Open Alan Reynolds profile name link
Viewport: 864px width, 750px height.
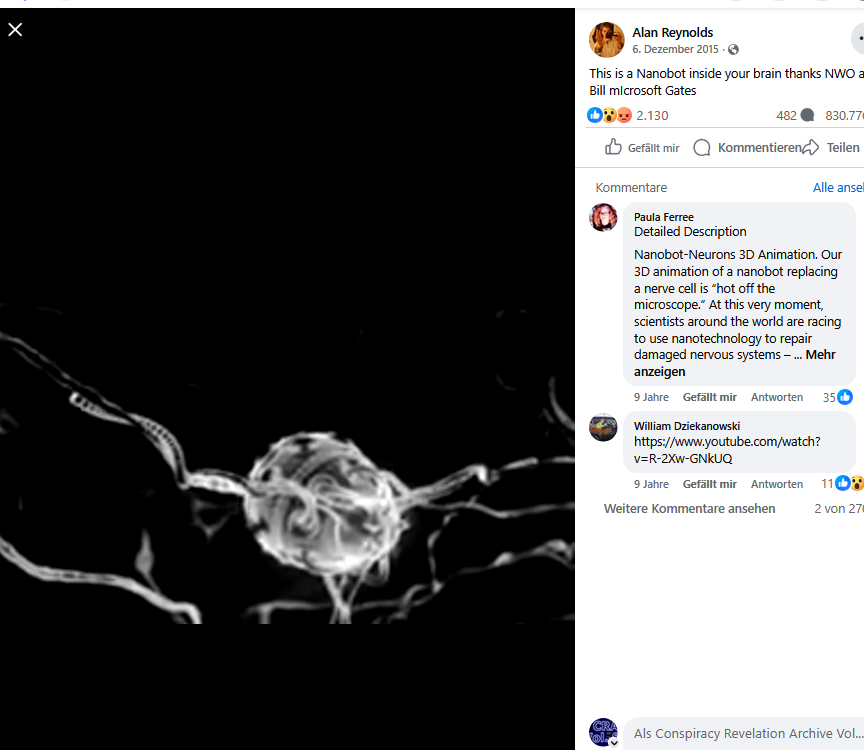(x=672, y=33)
